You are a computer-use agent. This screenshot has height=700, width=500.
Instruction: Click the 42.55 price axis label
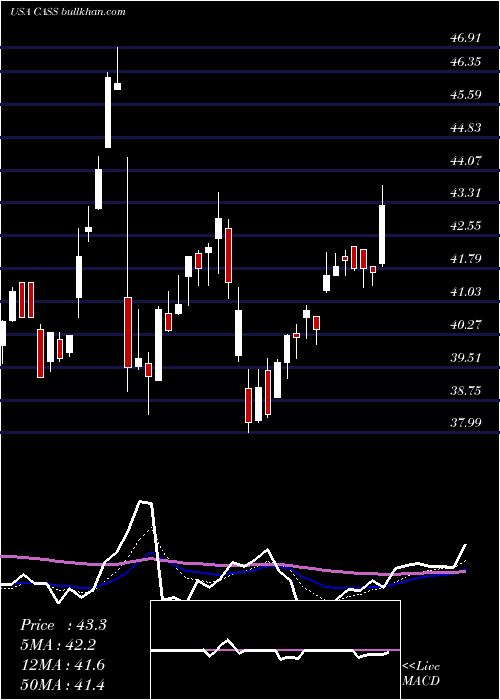(466, 225)
